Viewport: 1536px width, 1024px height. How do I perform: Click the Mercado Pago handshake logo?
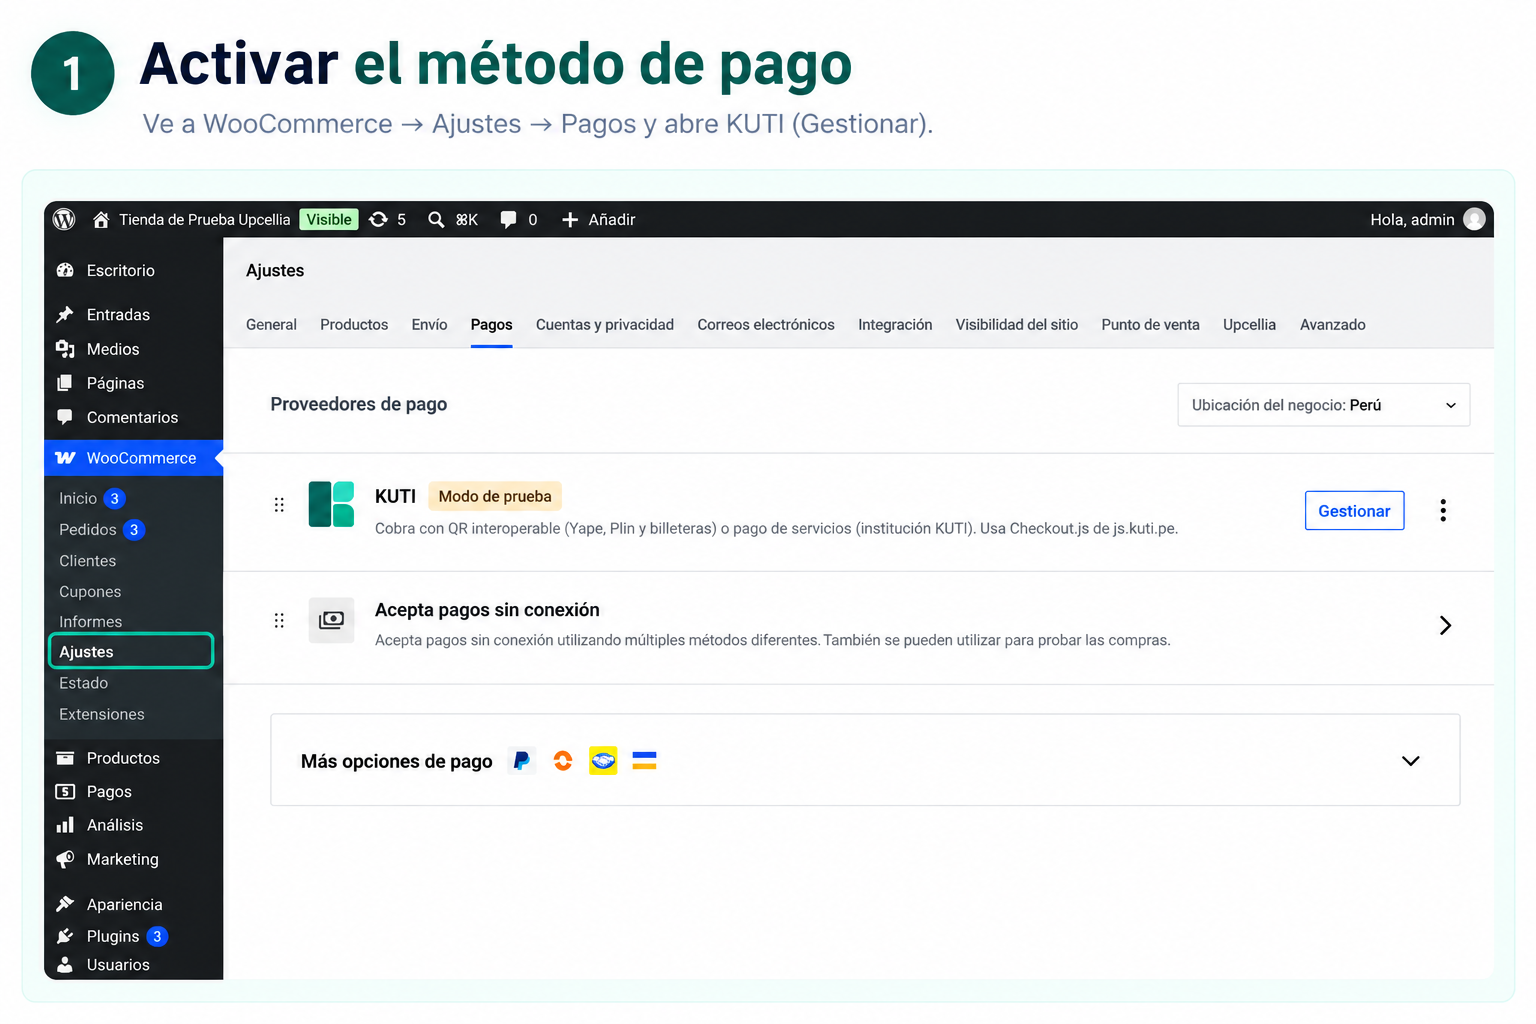pyautogui.click(x=603, y=761)
